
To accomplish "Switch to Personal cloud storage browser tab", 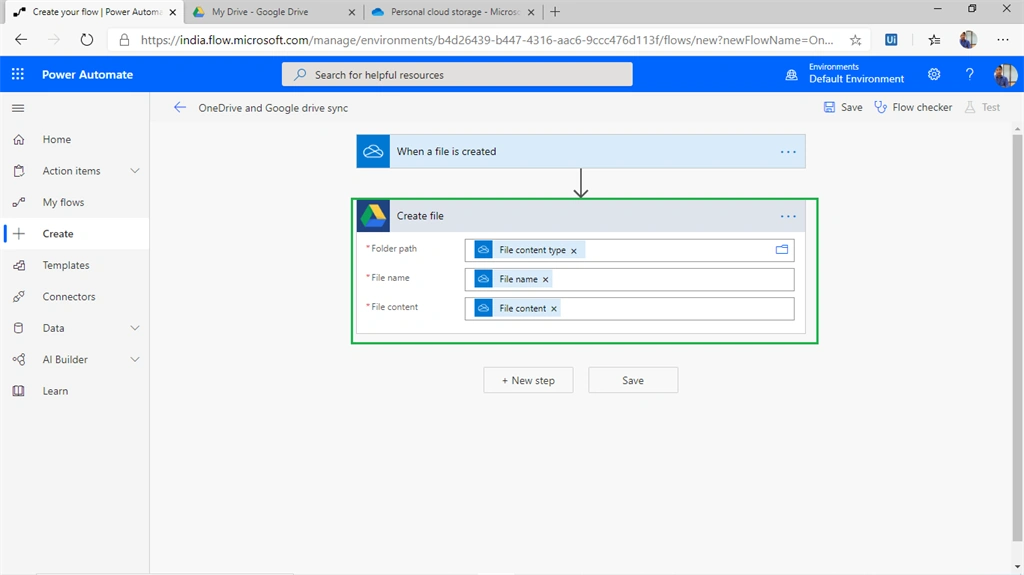I will tap(452, 12).
